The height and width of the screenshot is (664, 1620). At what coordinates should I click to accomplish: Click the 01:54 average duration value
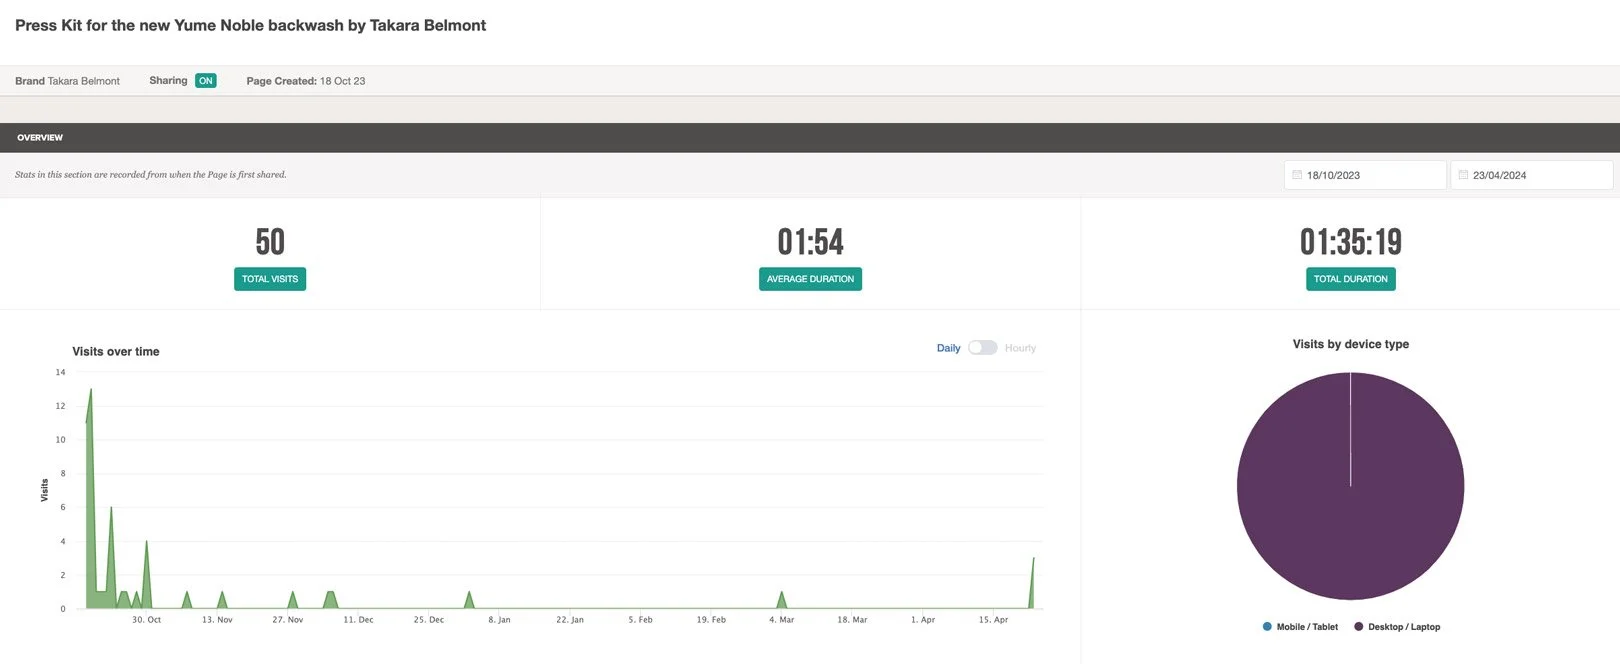pyautogui.click(x=810, y=242)
